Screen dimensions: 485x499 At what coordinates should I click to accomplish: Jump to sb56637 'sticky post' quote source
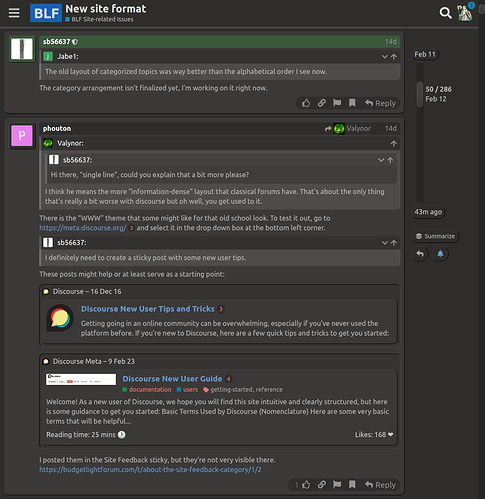pos(394,243)
